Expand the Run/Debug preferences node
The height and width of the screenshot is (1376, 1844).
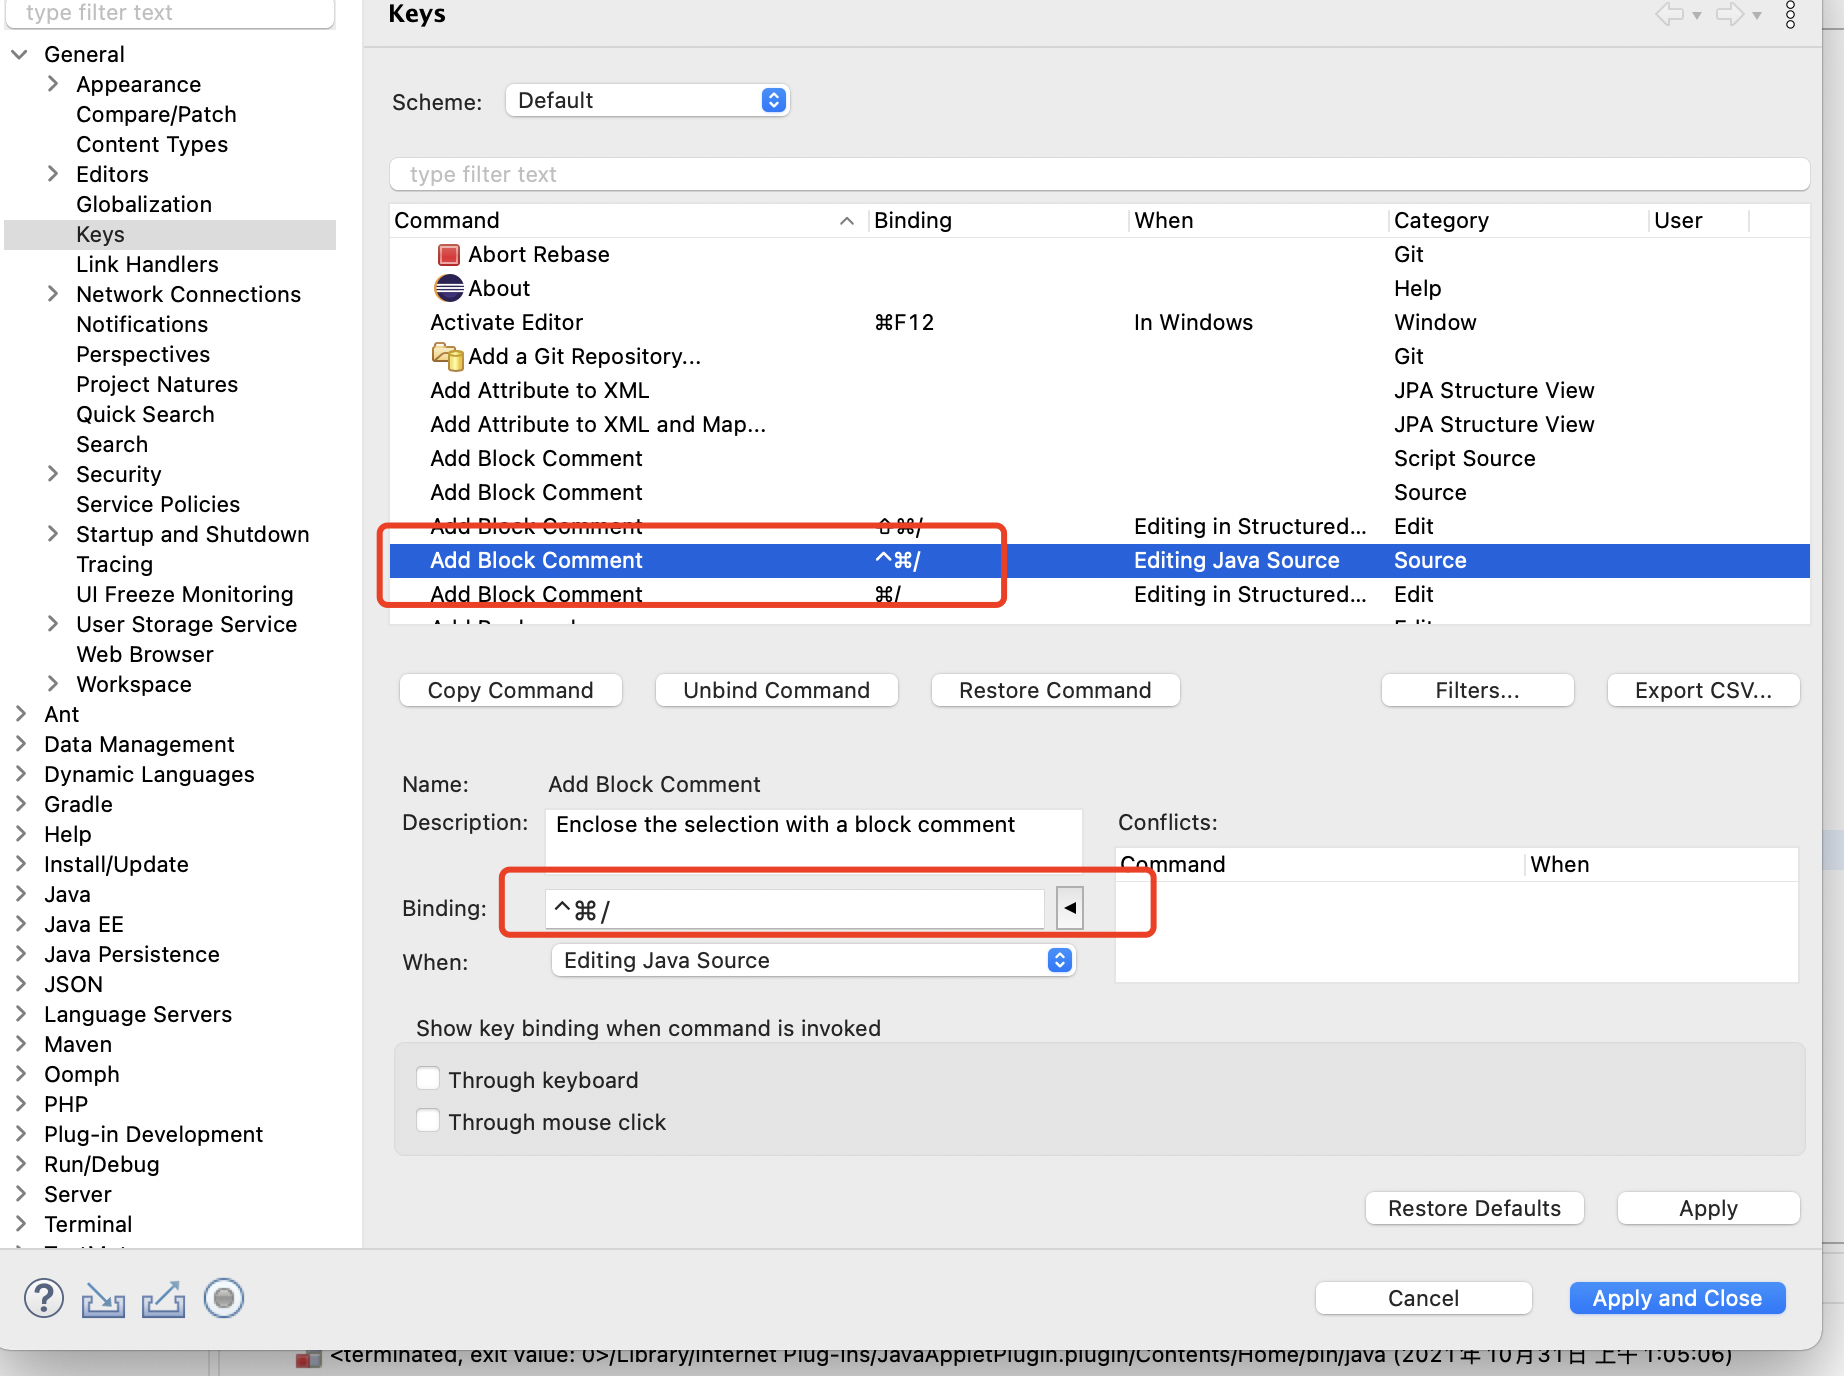click(x=21, y=1164)
